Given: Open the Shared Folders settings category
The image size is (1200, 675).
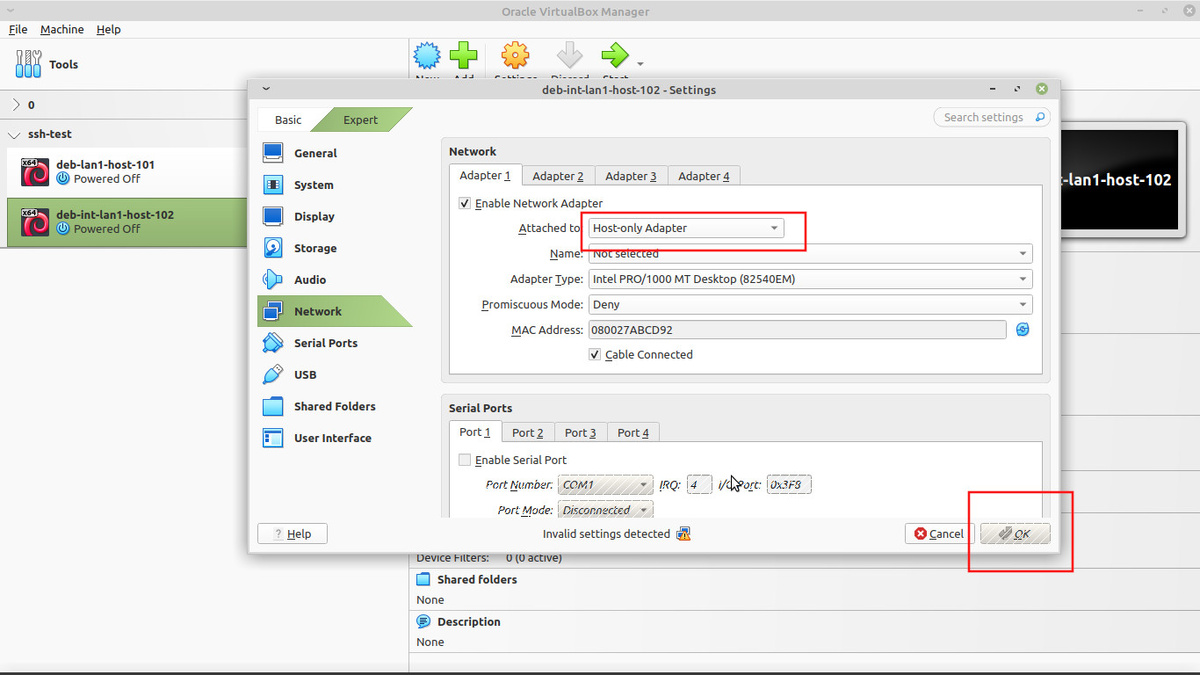Looking at the screenshot, I should [334, 406].
